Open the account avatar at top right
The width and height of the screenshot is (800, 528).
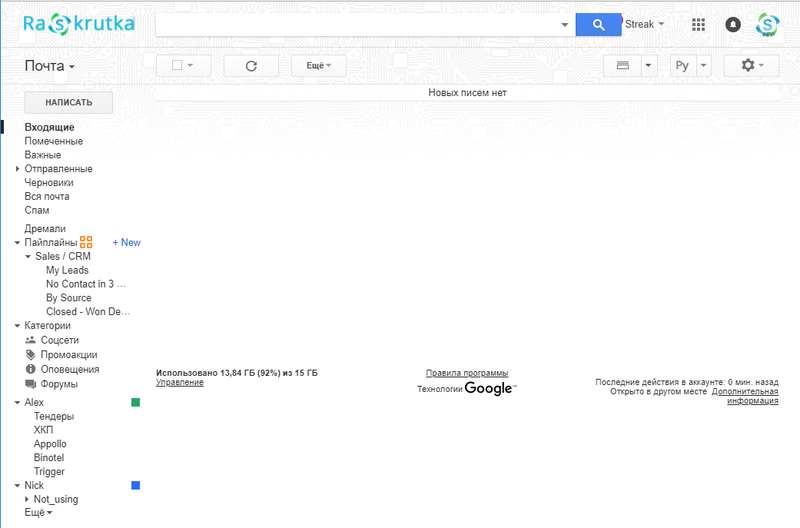tap(767, 24)
